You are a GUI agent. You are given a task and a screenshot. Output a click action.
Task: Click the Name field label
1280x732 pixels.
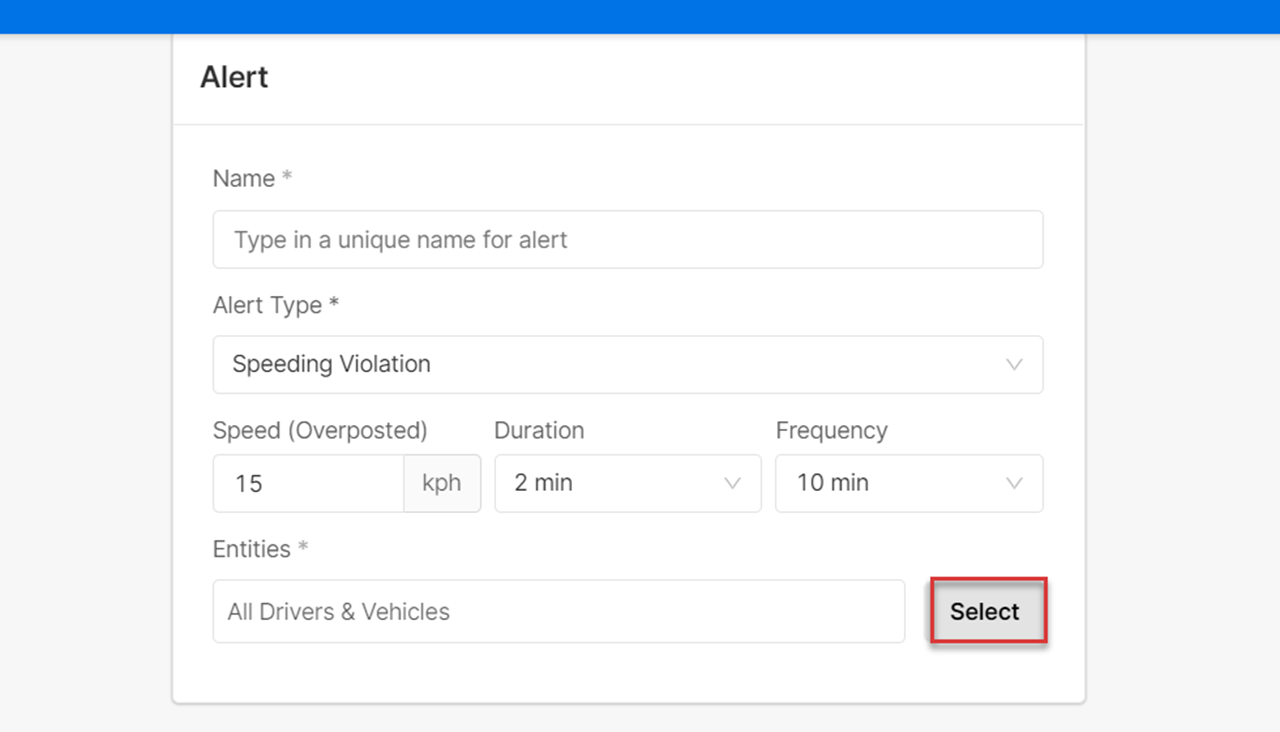click(x=244, y=179)
